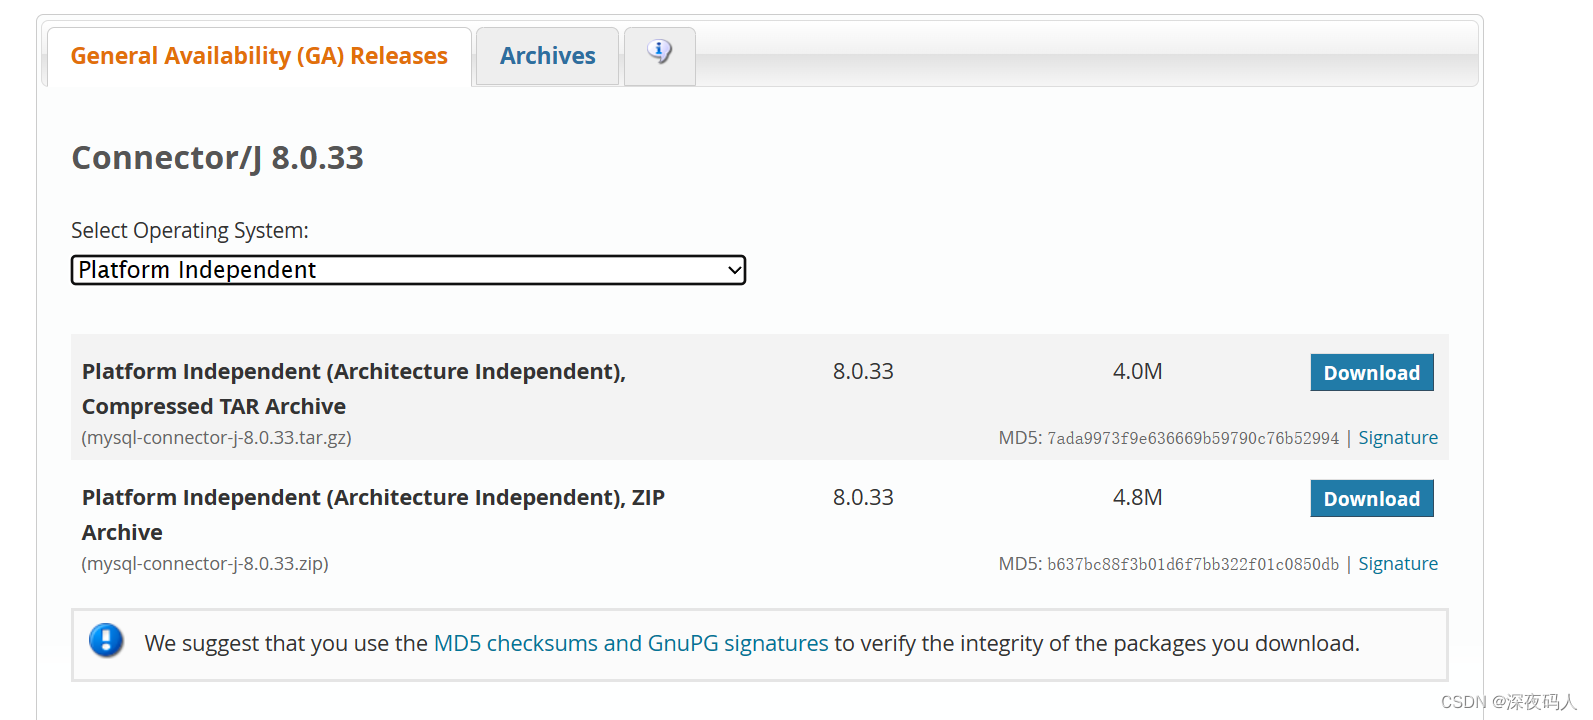Viewport: 1593px width, 720px height.
Task: Click the blue exclamation notice icon
Action: coord(106,640)
